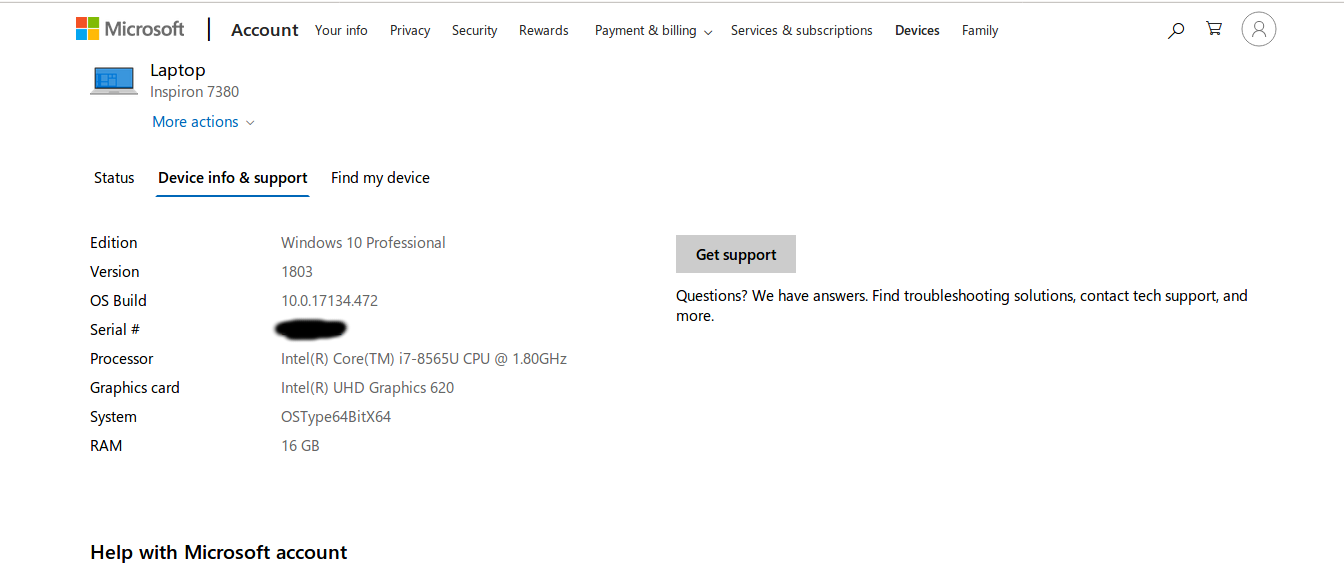Click the OS build 10.0.17134.472 value
The width and height of the screenshot is (1344, 574).
[329, 301]
